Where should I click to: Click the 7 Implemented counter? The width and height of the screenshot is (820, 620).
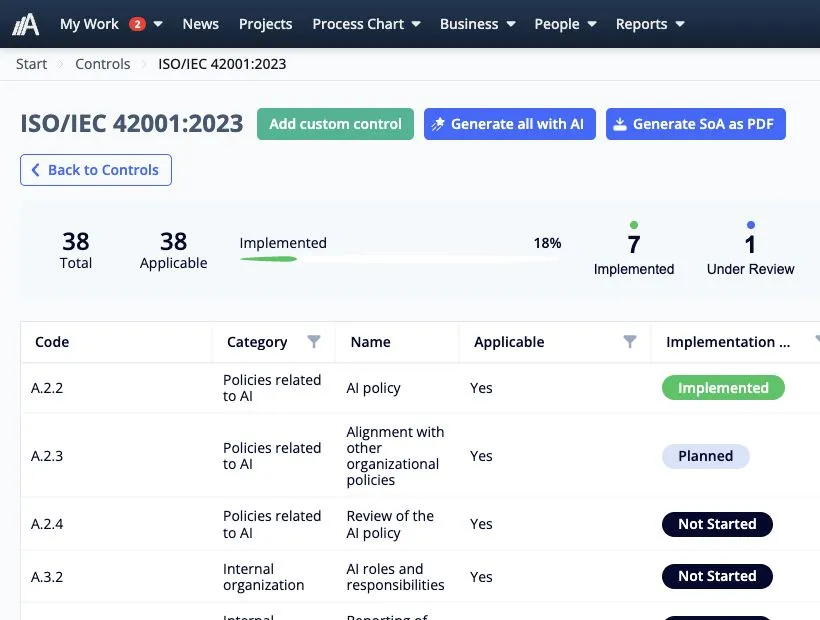click(634, 255)
